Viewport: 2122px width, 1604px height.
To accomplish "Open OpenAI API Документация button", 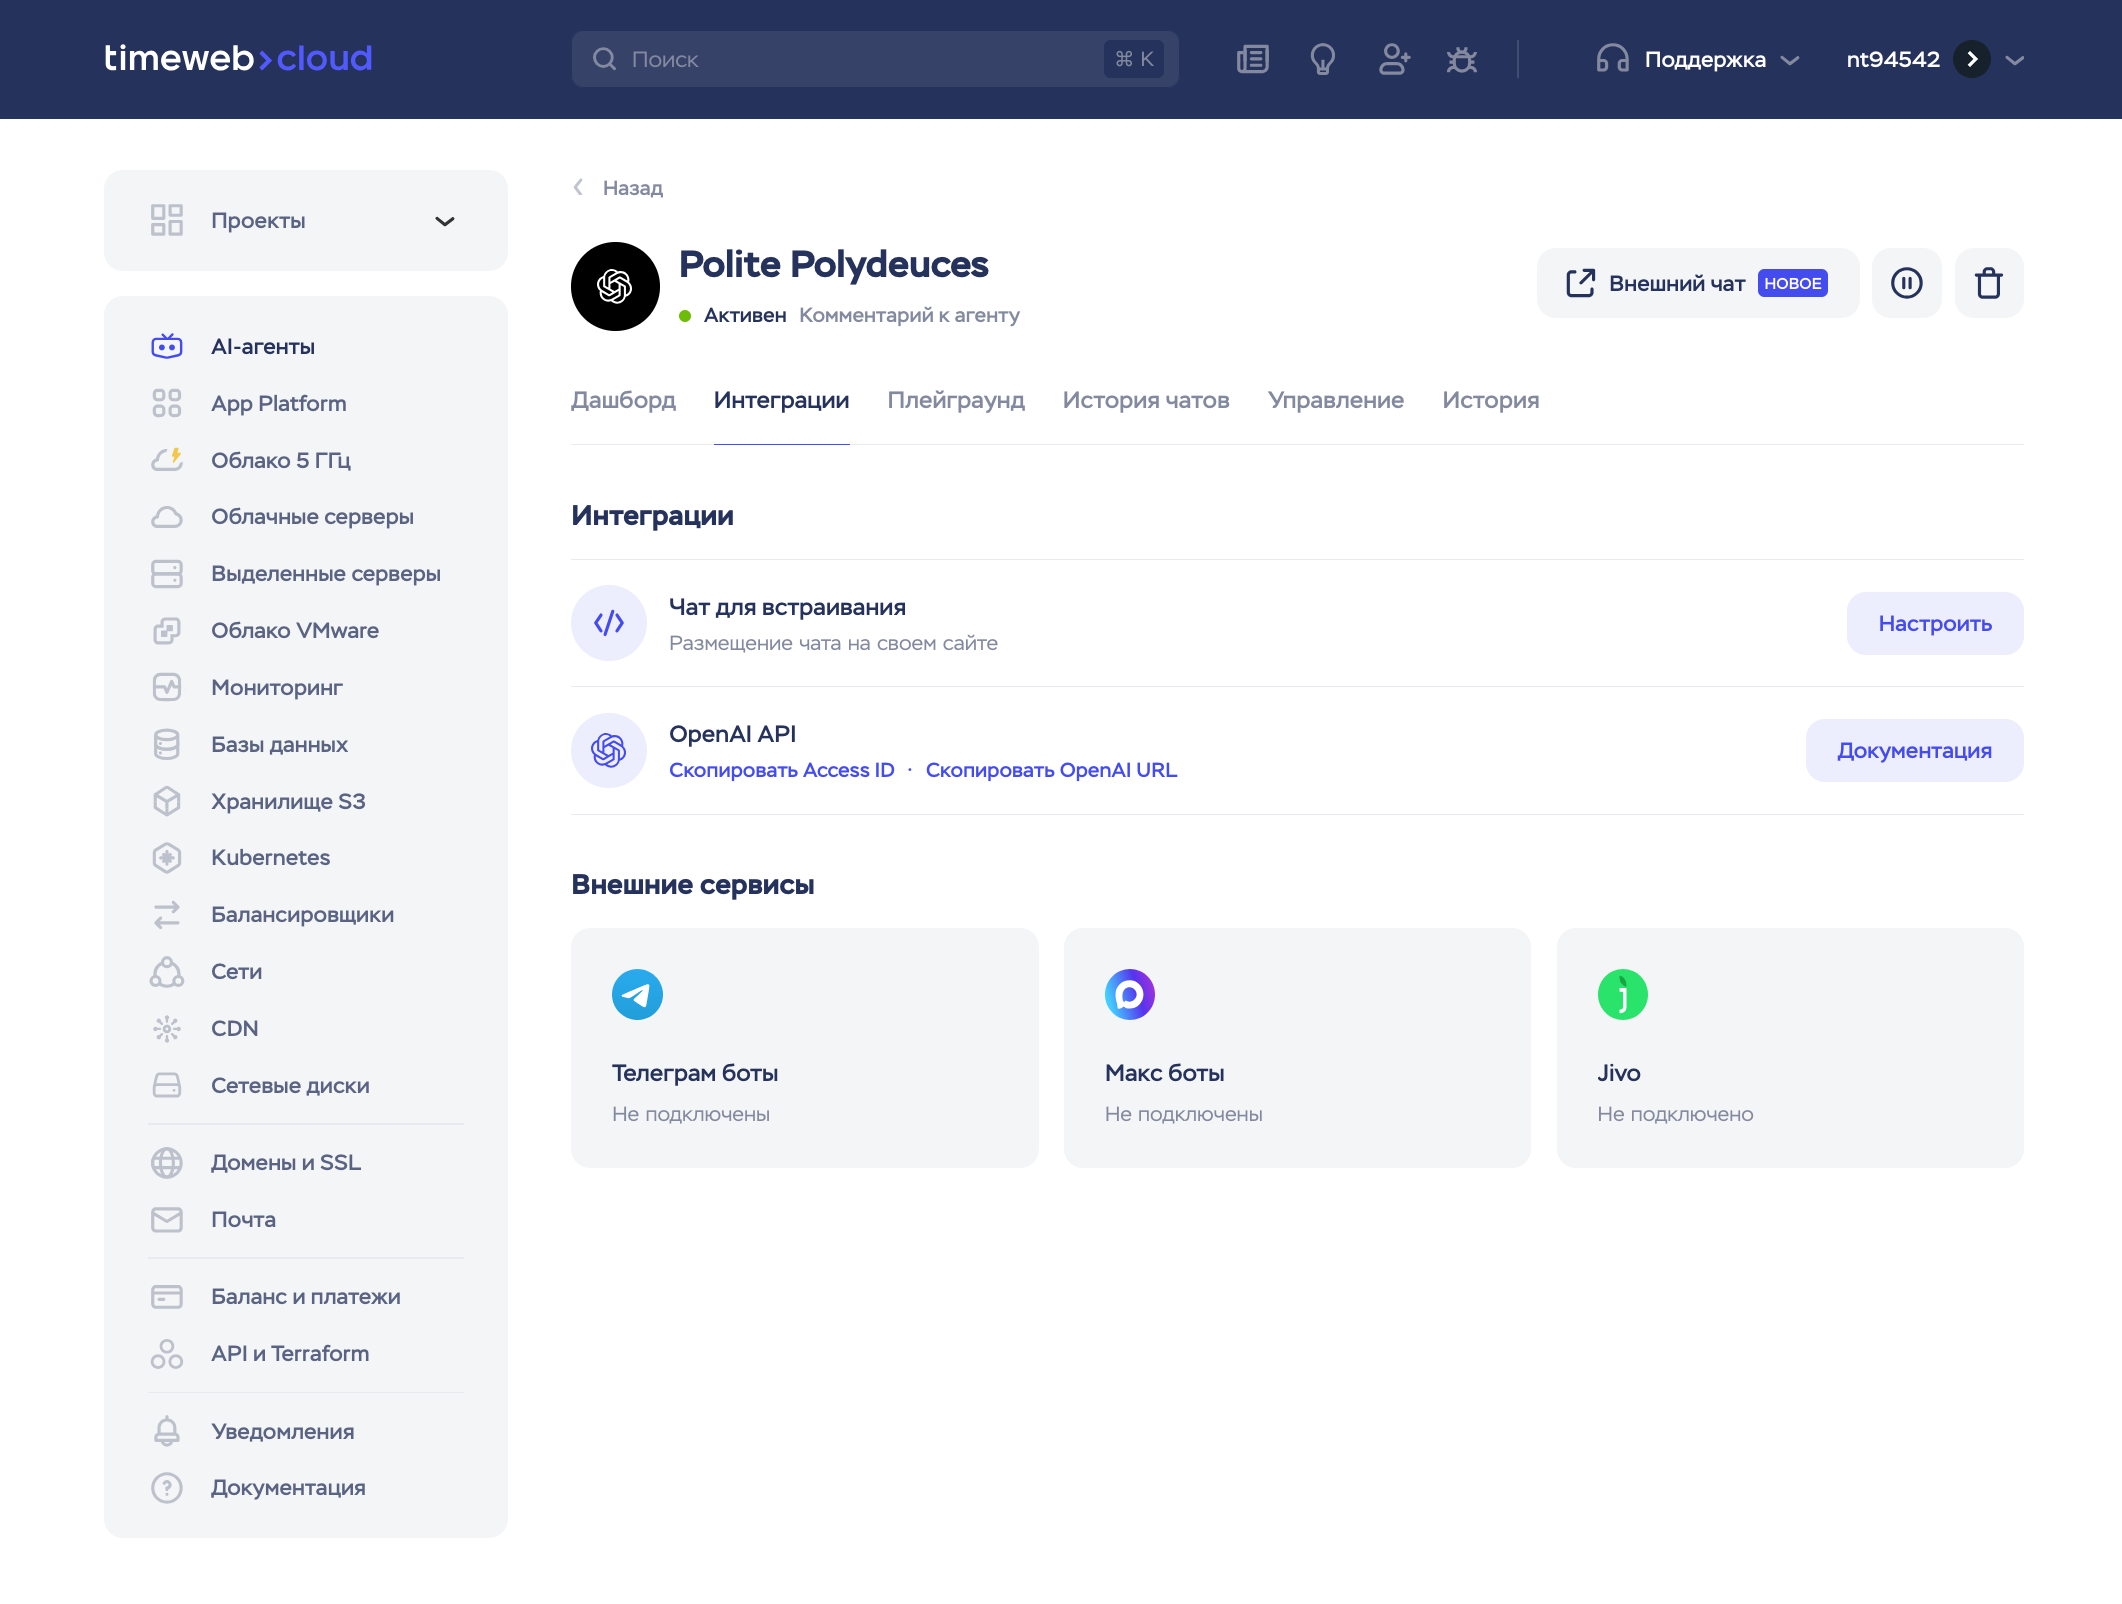I will click(1914, 750).
